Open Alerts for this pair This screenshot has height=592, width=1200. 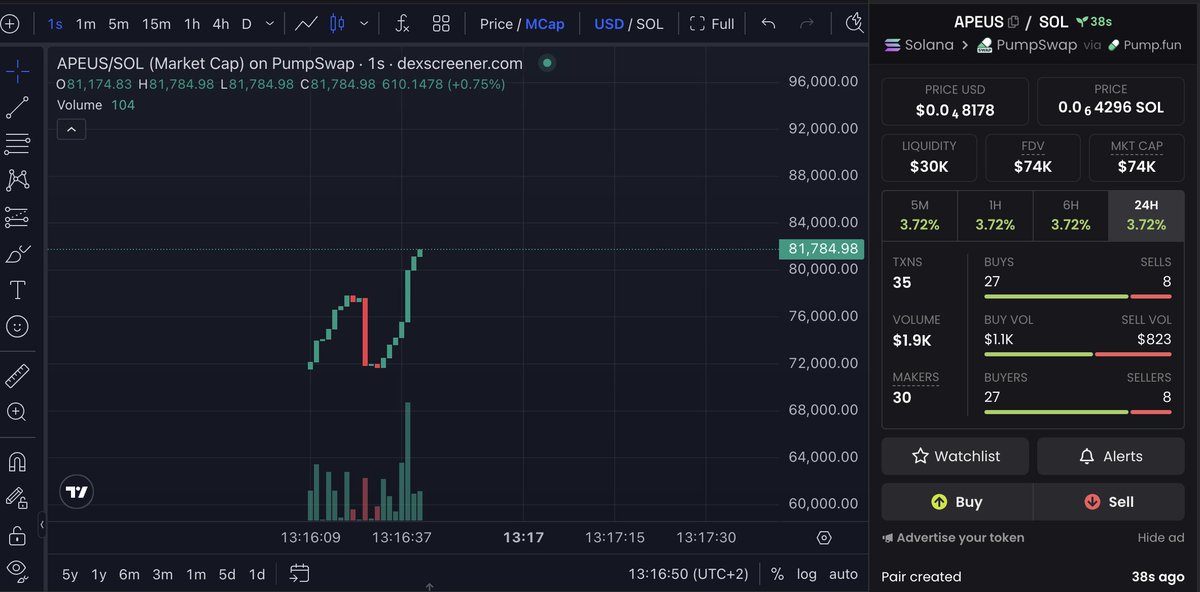click(1111, 456)
